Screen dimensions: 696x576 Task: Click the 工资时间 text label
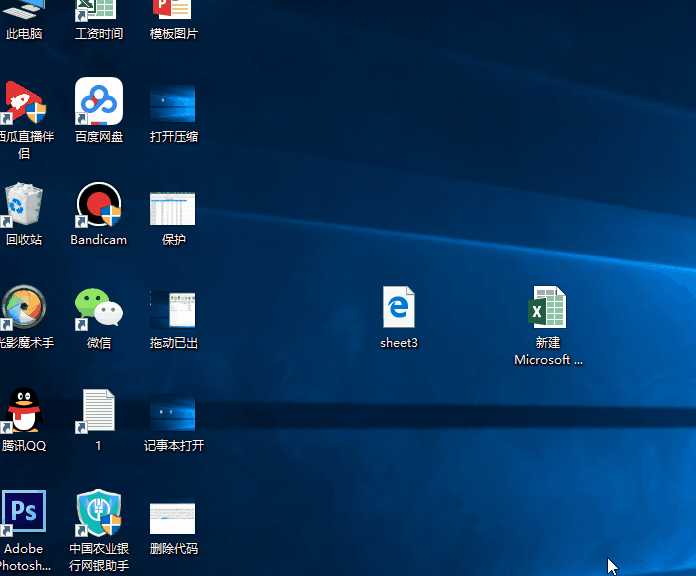pyautogui.click(x=99, y=34)
